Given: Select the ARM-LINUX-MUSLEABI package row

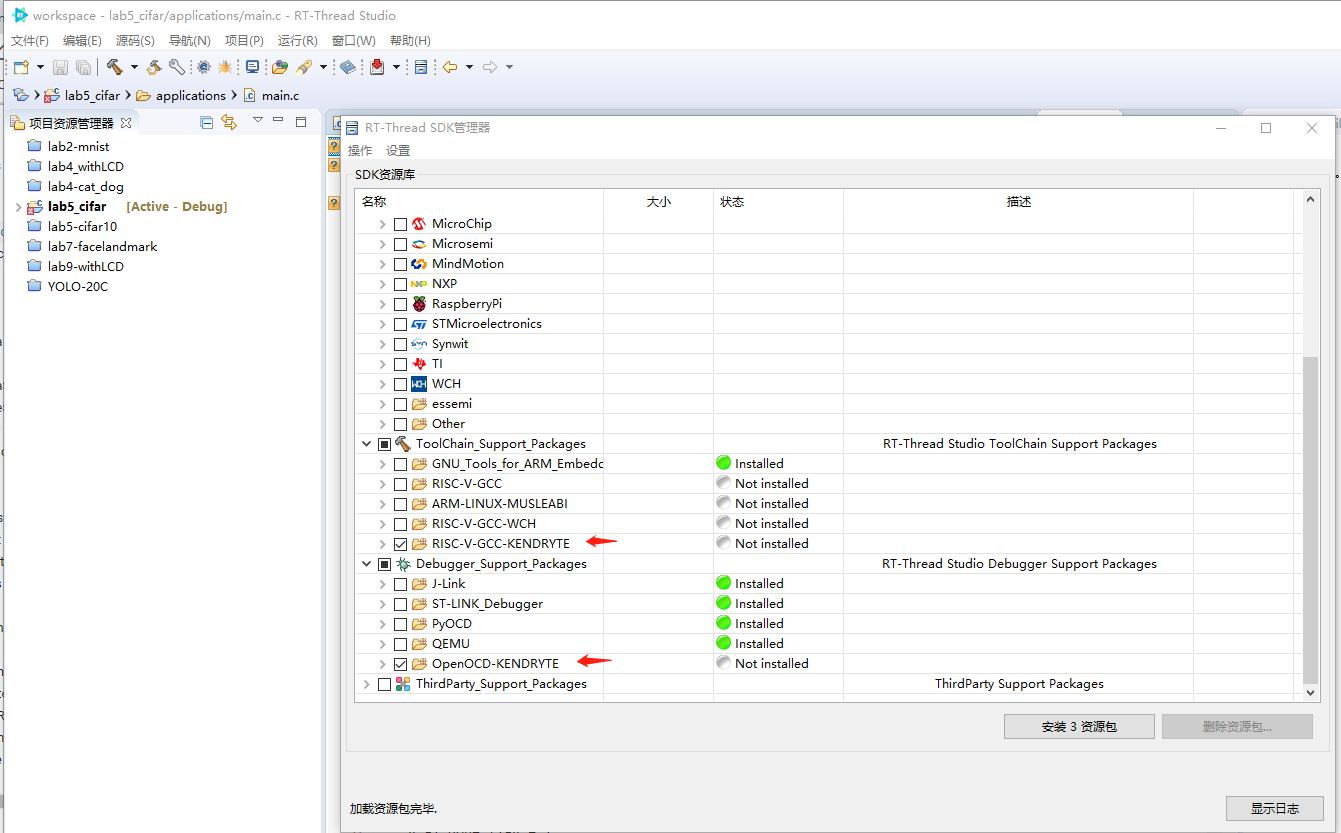Looking at the screenshot, I should point(499,504).
